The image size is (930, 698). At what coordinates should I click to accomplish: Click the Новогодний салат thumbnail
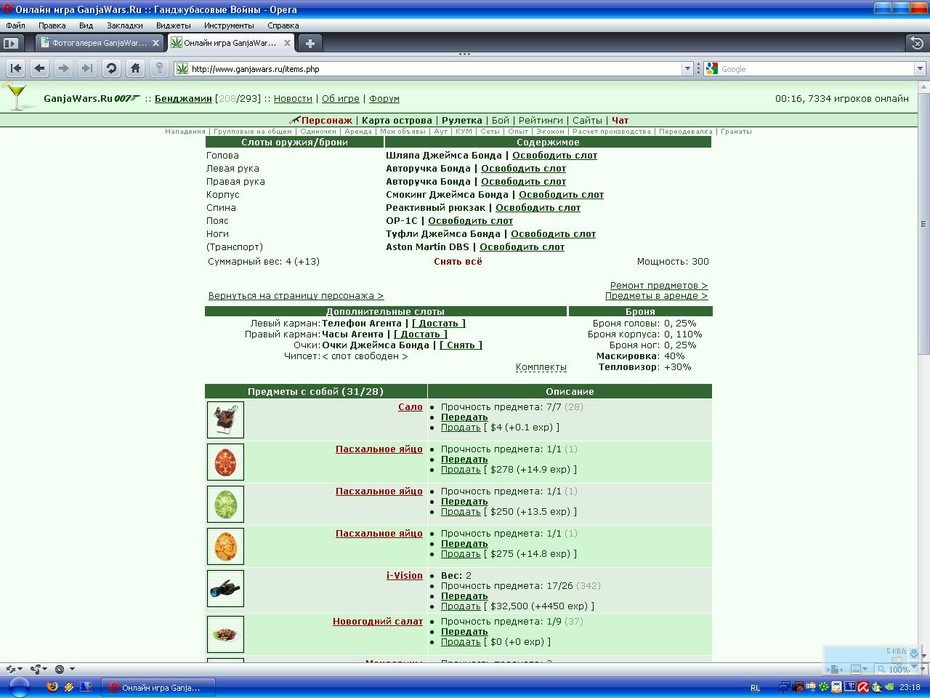[225, 634]
